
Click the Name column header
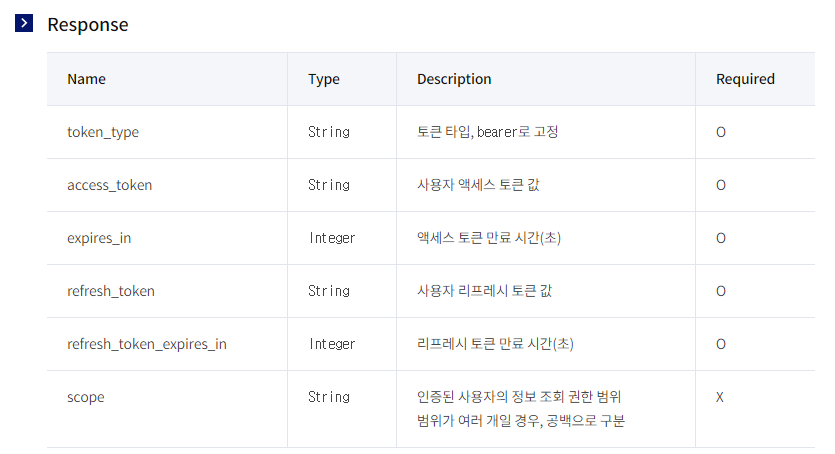pyautogui.click(x=87, y=79)
